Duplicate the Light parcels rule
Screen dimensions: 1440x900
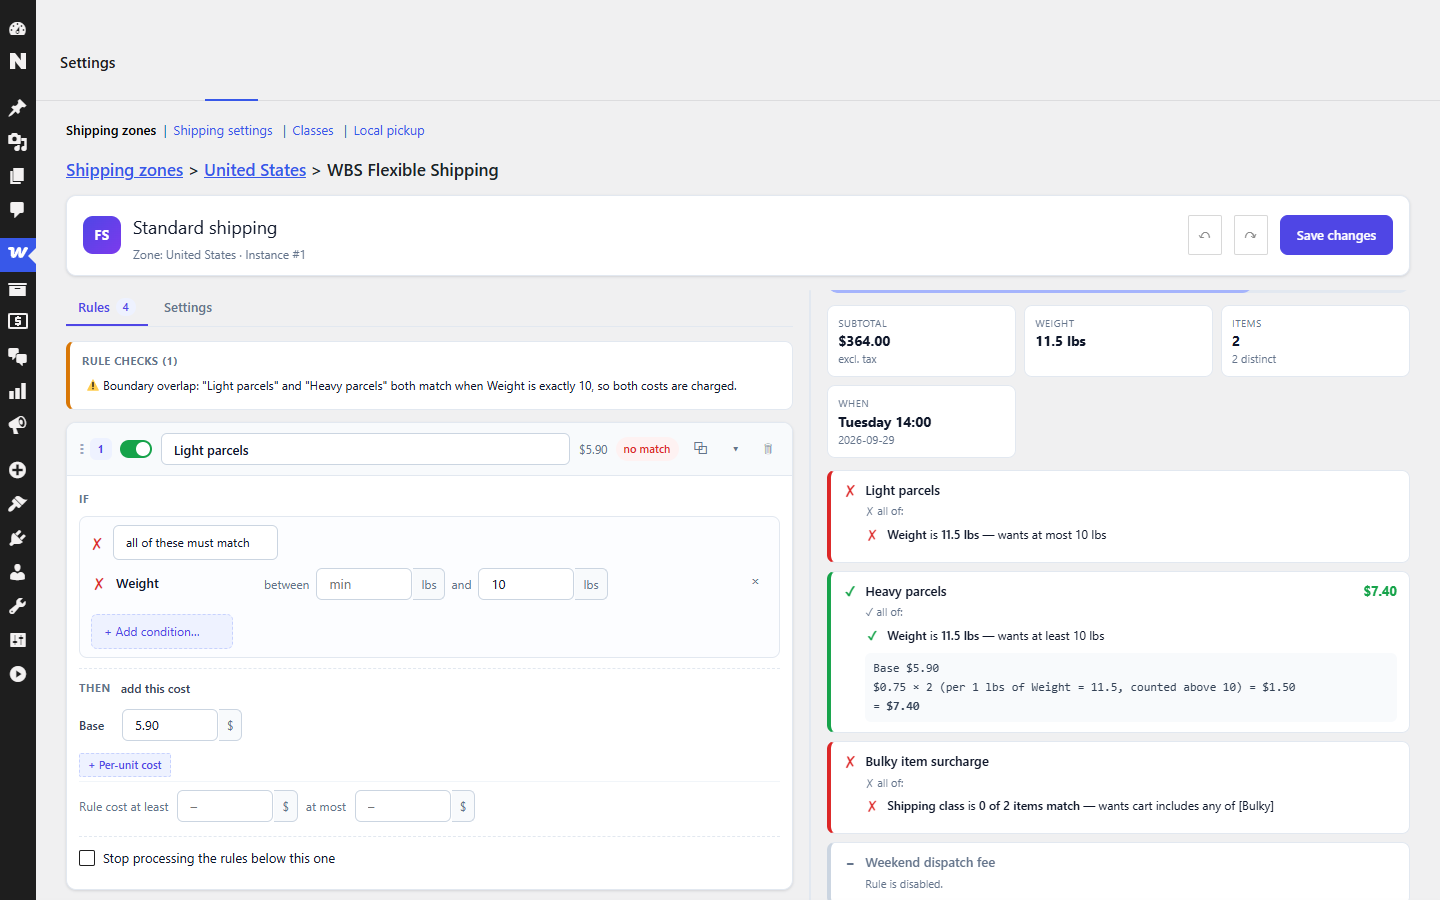(x=701, y=449)
